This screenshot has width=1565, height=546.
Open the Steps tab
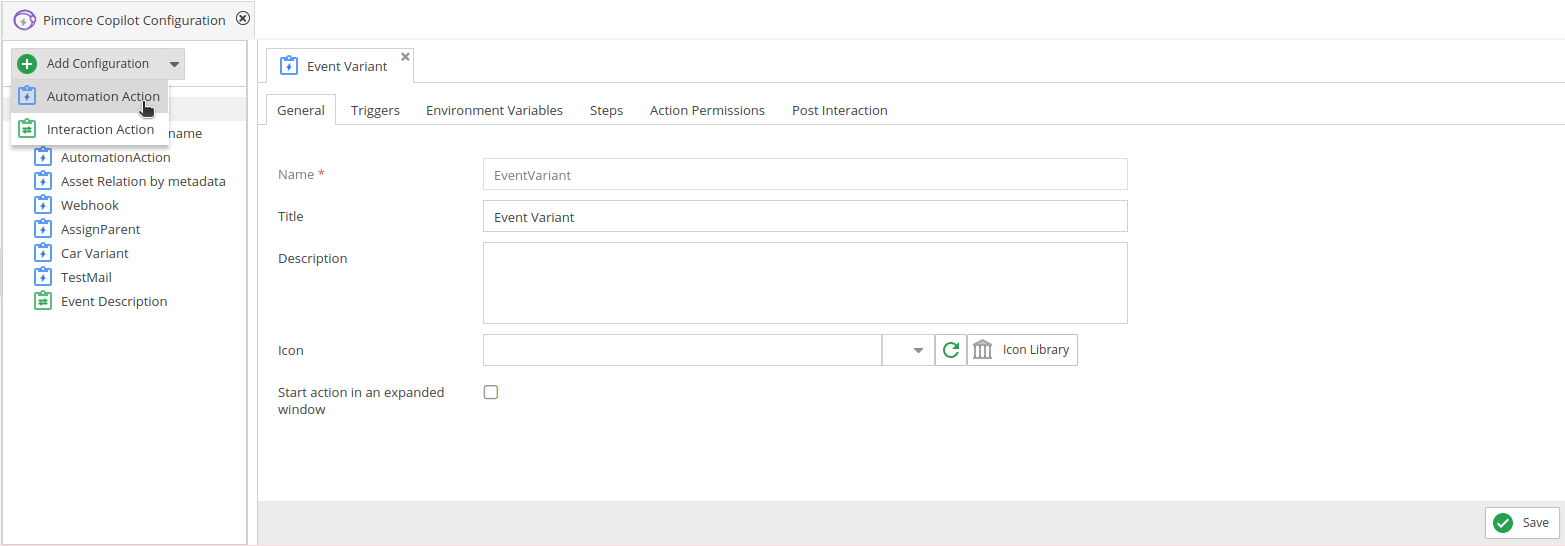click(606, 110)
